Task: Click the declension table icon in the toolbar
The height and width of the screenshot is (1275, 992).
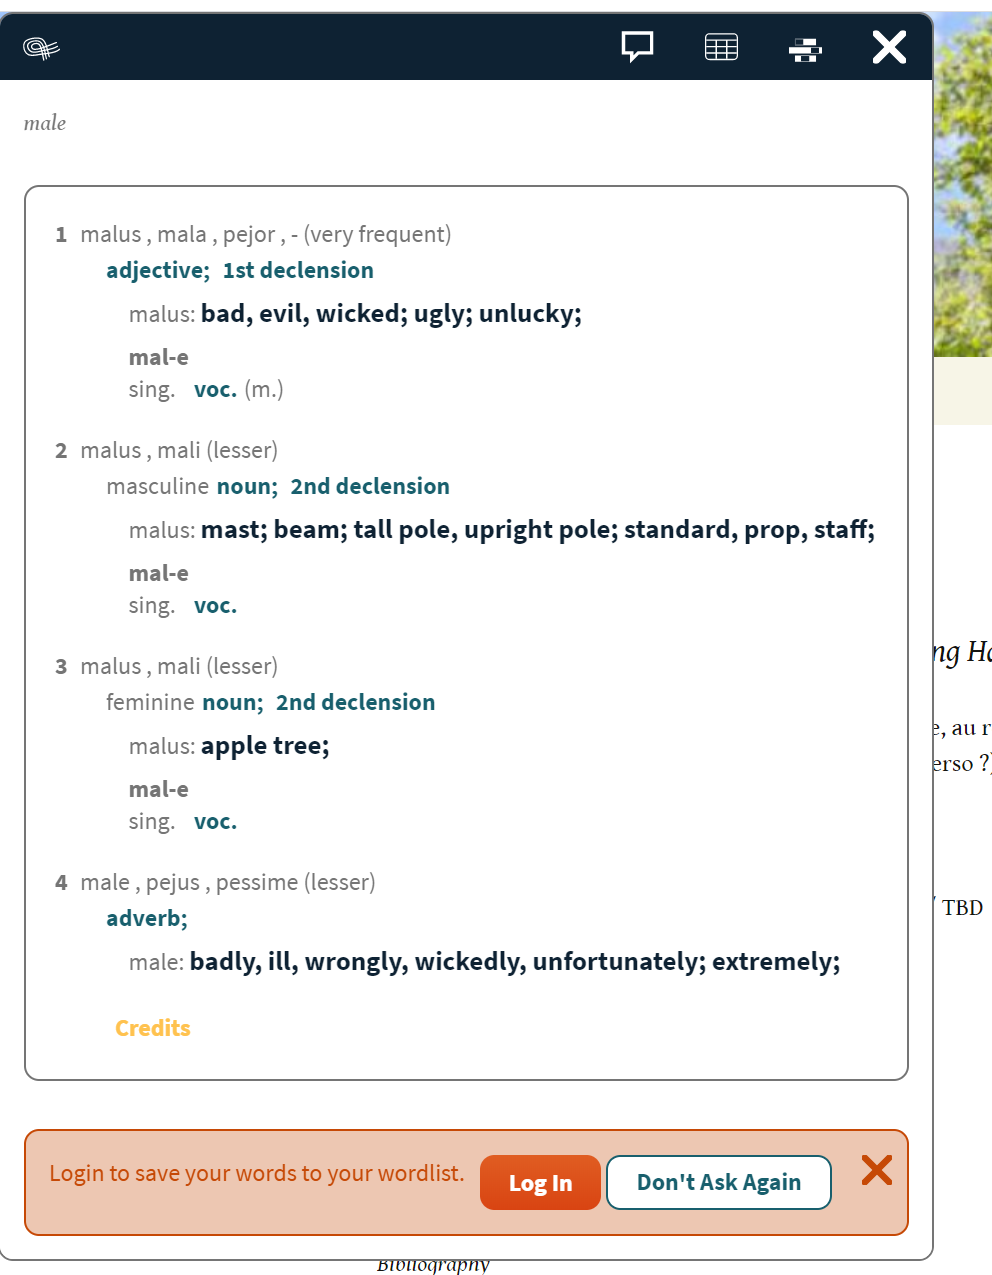Action: (x=721, y=46)
